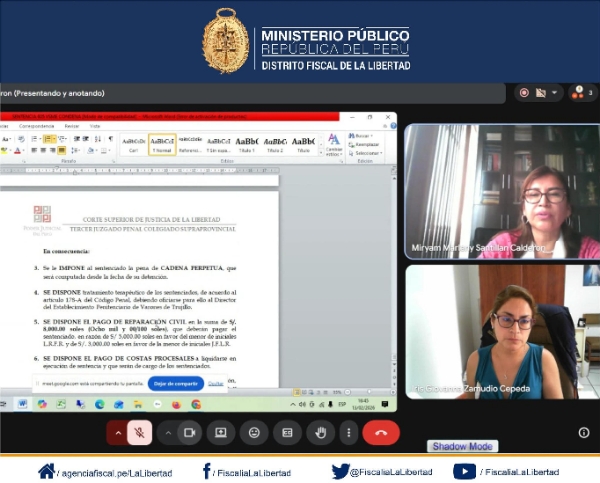Screen dimensions: 600x483
Task: Open more options three-dot menu
Action: (x=348, y=433)
